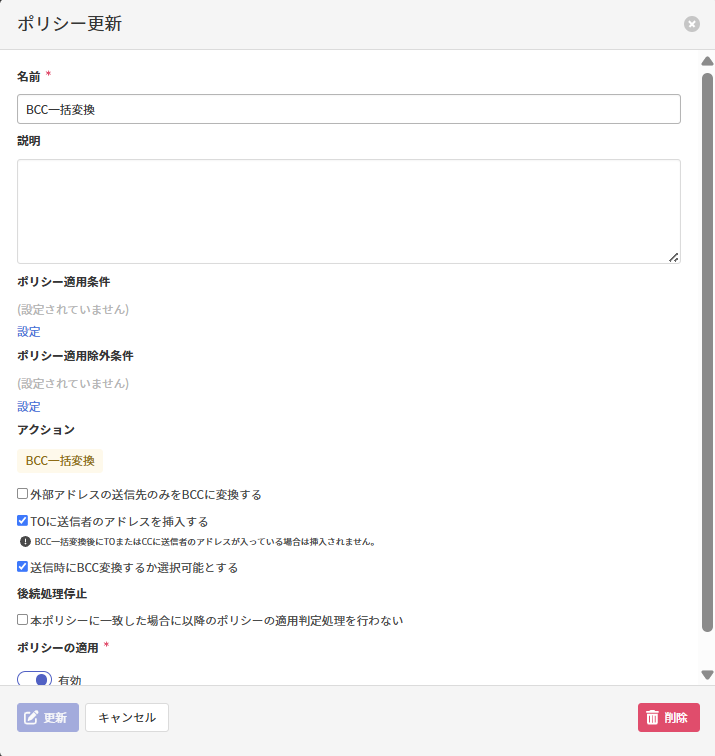Click the vertical scrollbar thumb
The image size is (715, 756).
[x=707, y=350]
